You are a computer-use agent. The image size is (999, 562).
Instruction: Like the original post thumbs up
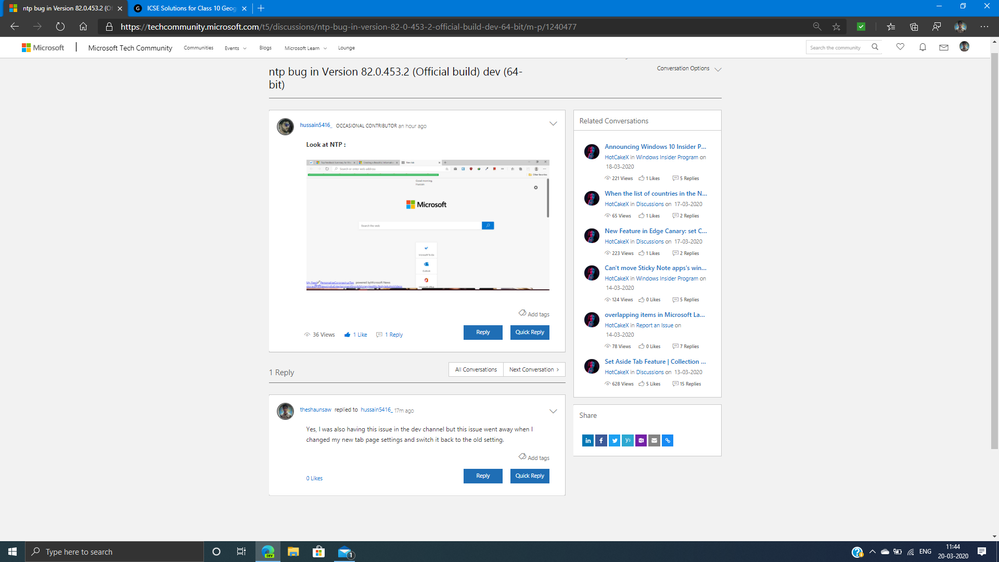[347, 335]
